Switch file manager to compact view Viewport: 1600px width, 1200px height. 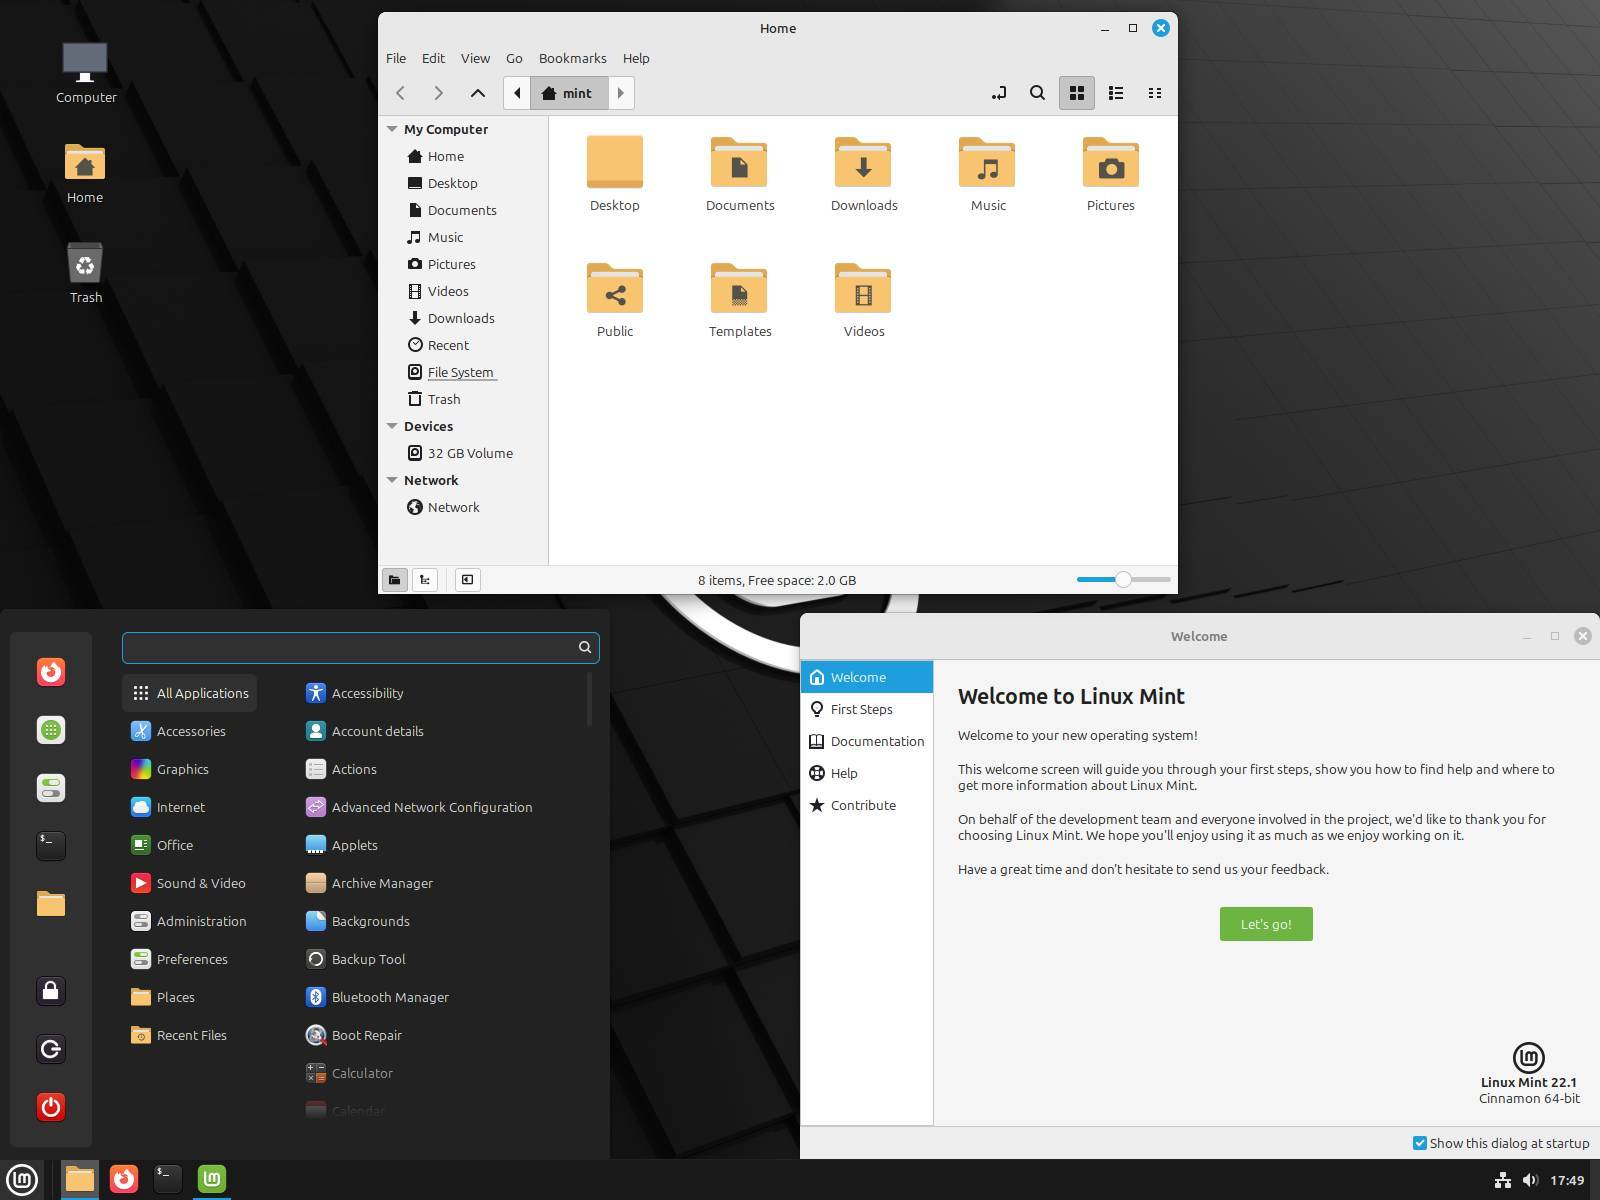pyautogui.click(x=1155, y=93)
